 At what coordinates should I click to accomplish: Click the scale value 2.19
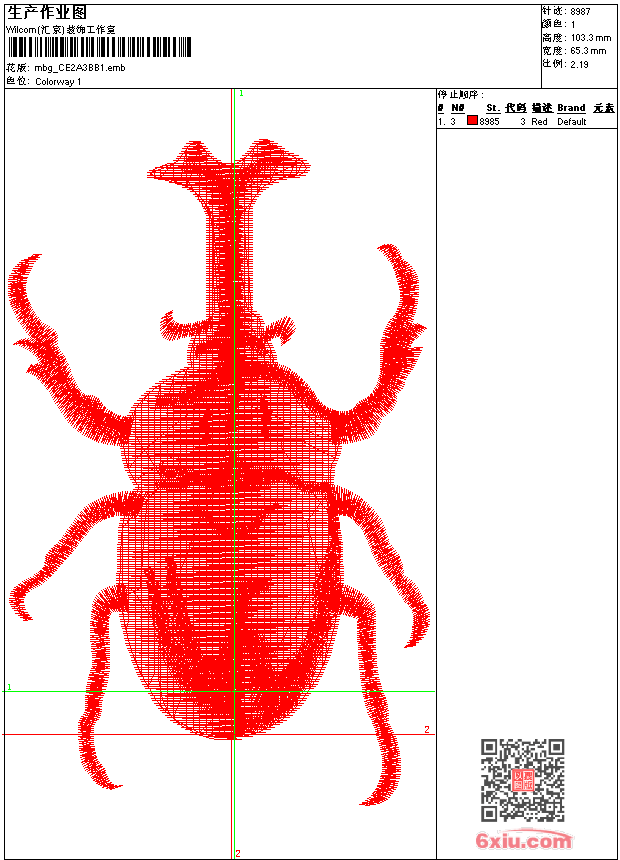click(x=579, y=63)
